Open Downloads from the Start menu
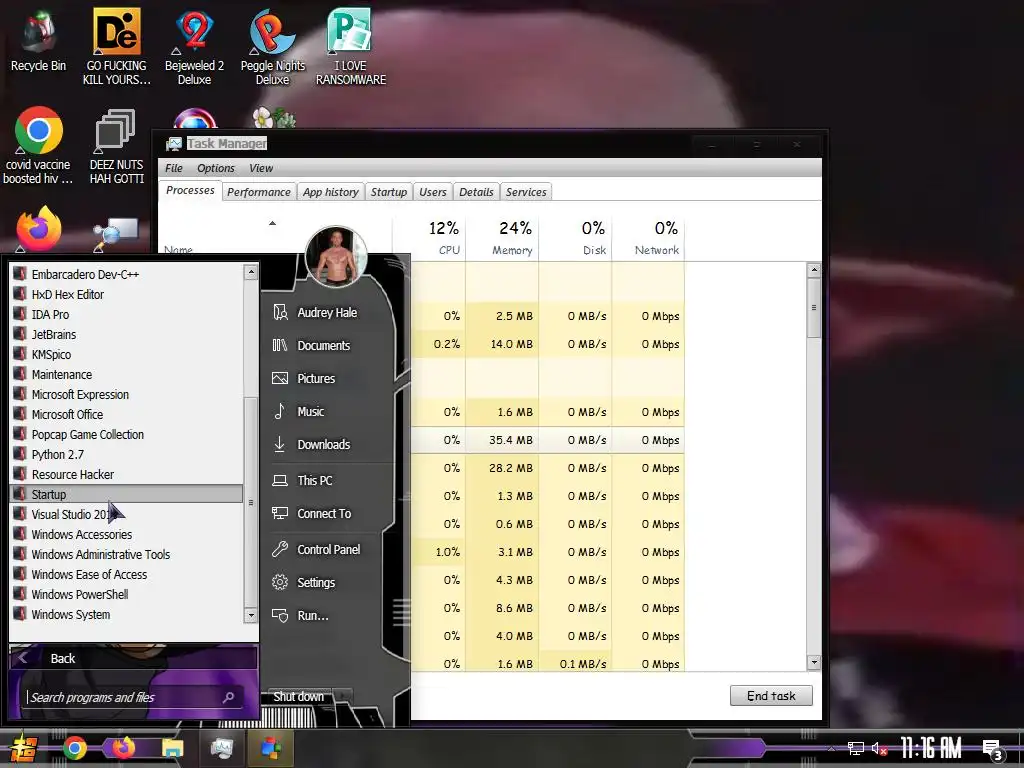 click(323, 445)
